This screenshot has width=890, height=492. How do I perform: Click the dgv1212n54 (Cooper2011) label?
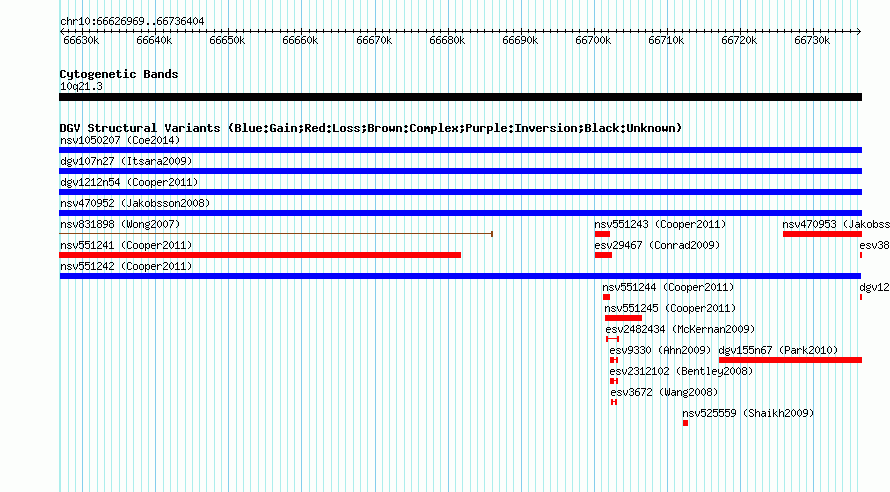pos(129,182)
